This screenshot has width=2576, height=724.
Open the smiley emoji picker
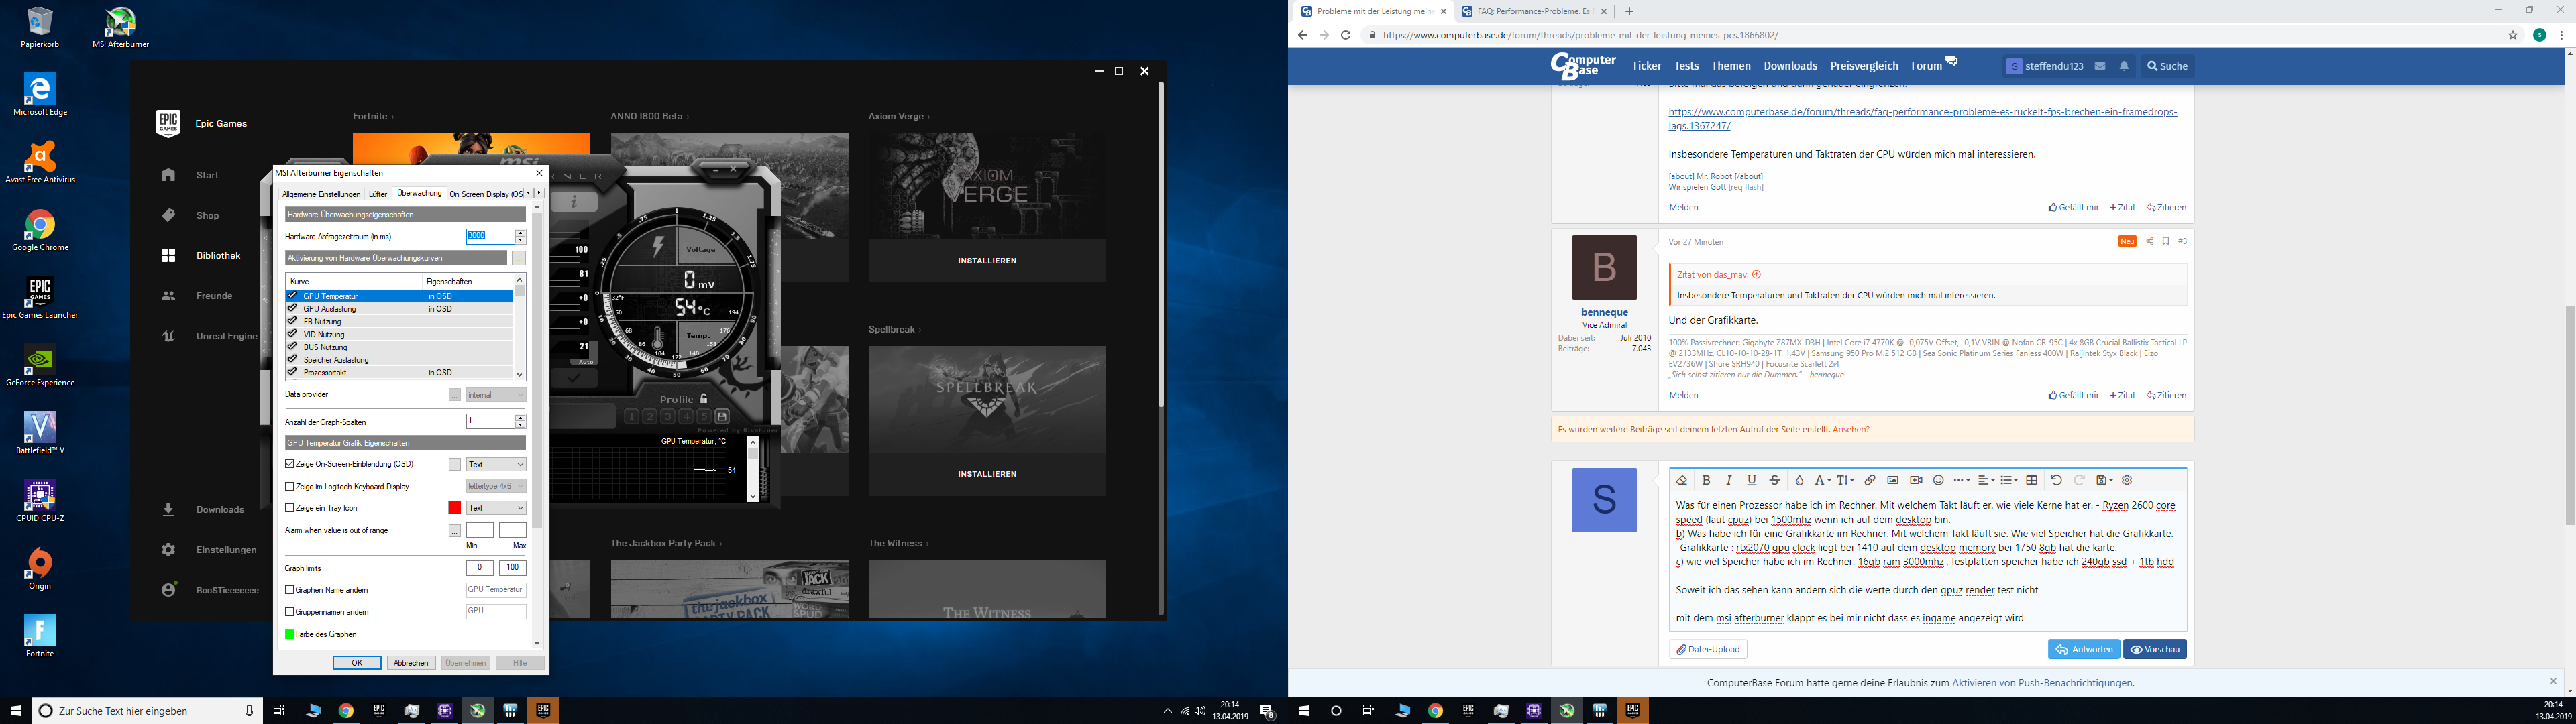pos(1938,480)
